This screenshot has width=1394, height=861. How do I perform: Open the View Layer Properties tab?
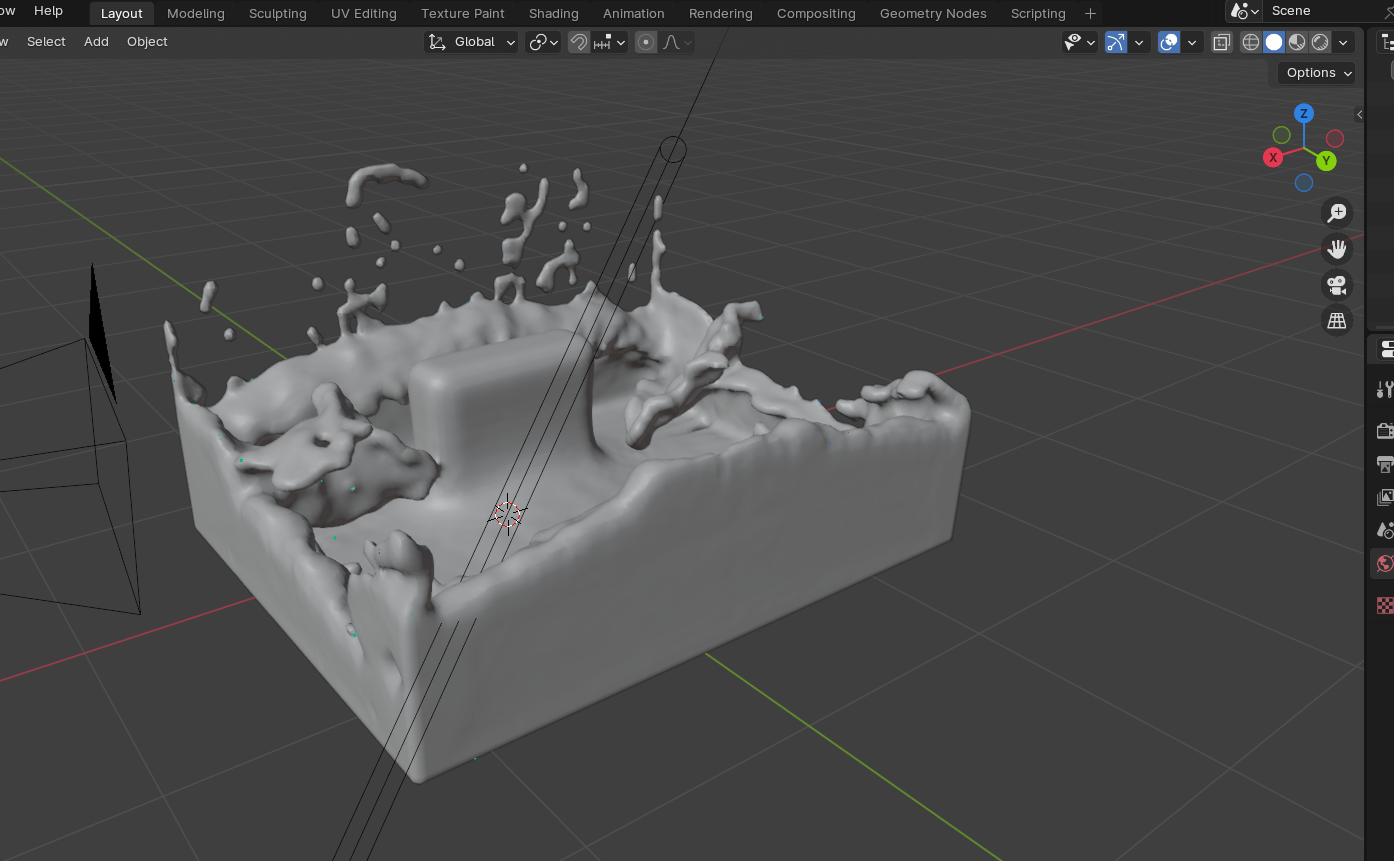[1386, 497]
